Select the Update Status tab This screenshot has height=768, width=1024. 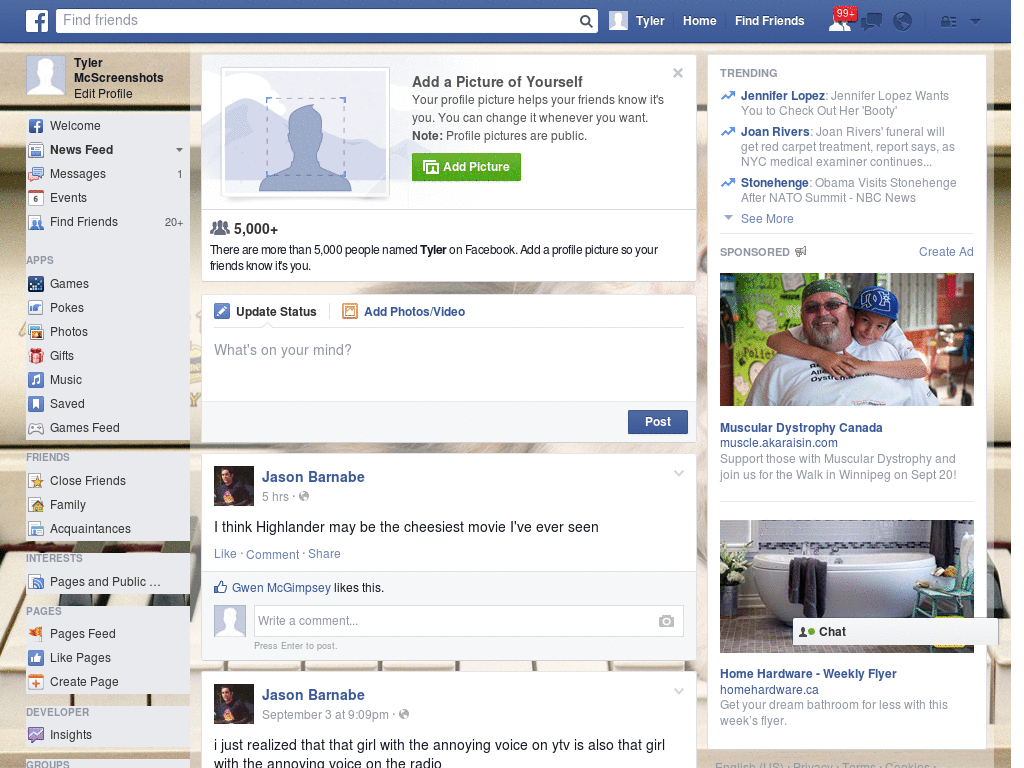tap(265, 312)
